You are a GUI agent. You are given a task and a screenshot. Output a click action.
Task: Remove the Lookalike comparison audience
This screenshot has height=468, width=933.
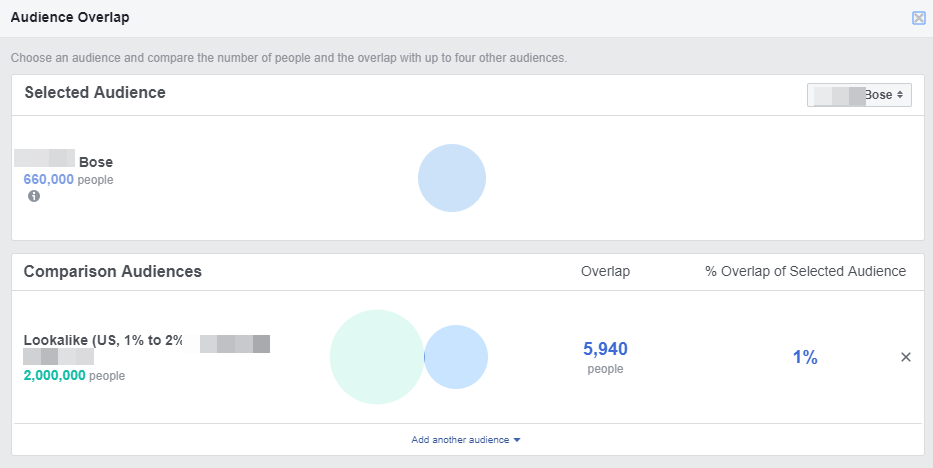(906, 357)
